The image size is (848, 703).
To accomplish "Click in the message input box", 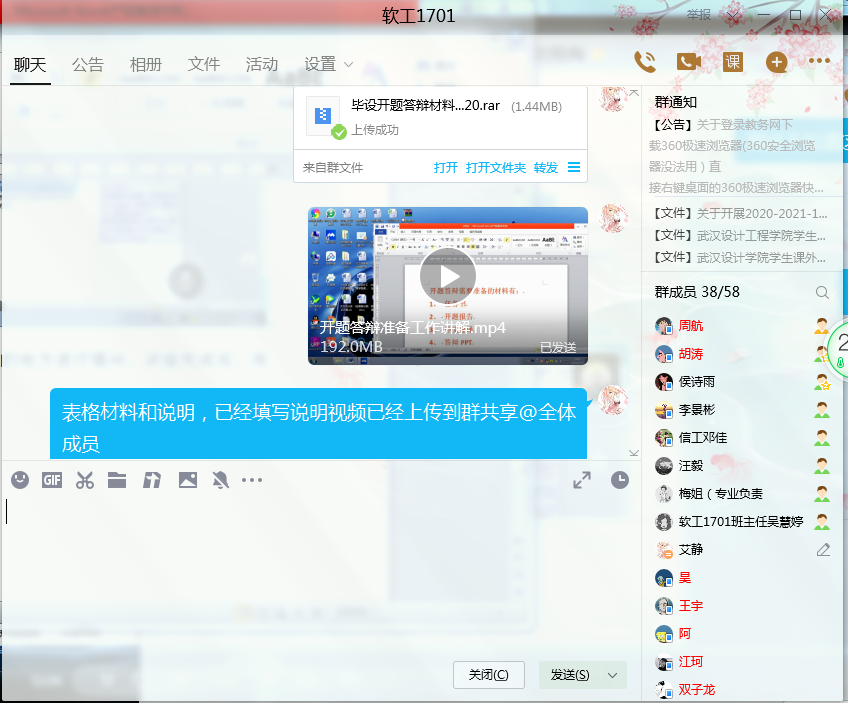I will (300, 570).
